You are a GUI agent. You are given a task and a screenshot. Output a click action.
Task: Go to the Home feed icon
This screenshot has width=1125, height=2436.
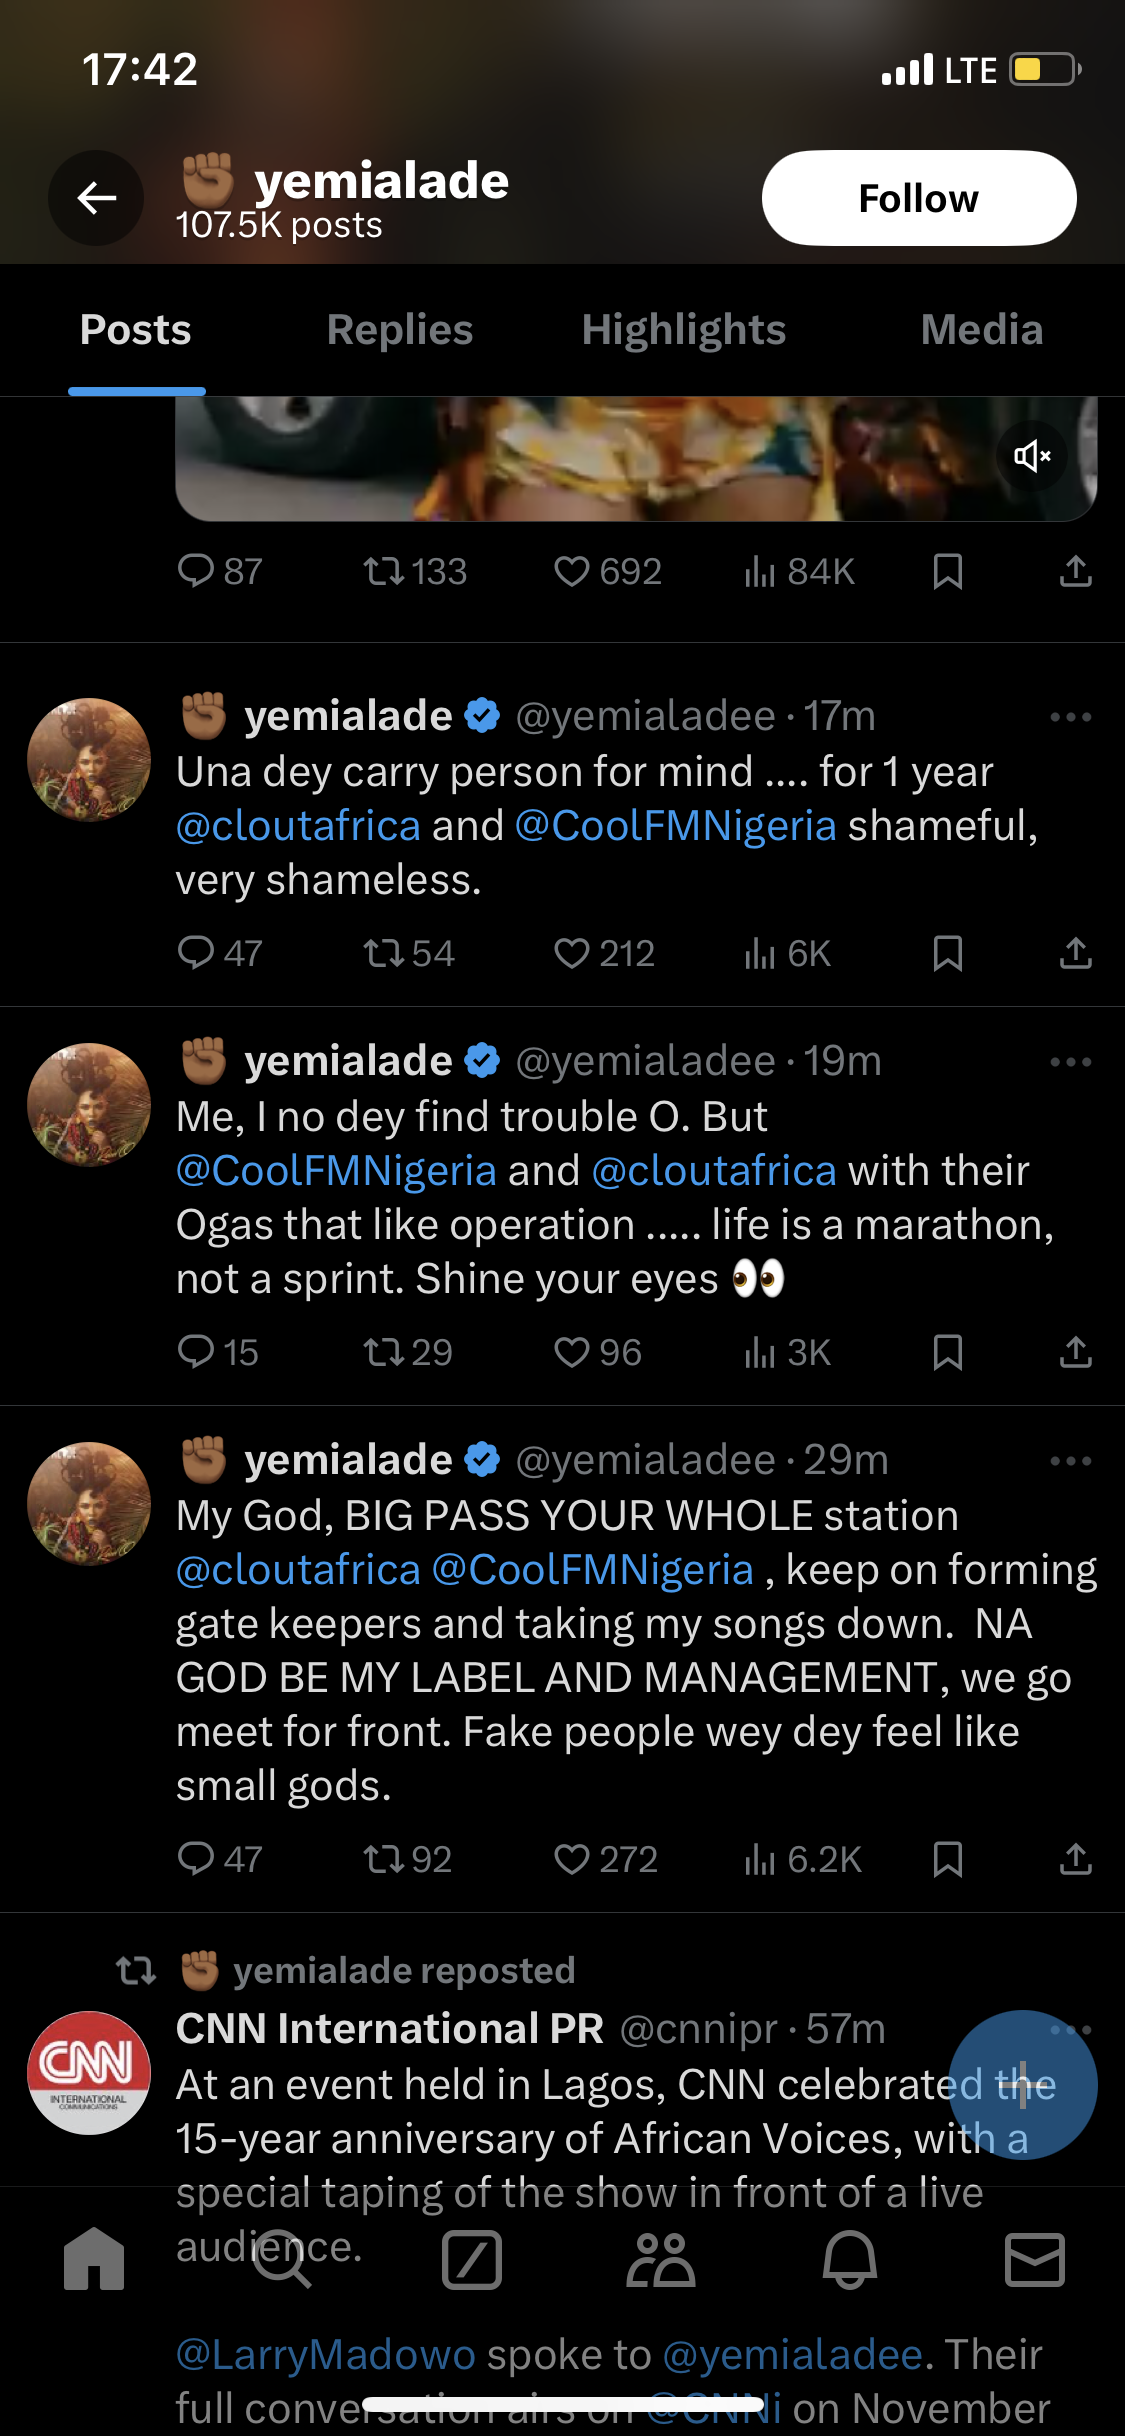tap(94, 2260)
